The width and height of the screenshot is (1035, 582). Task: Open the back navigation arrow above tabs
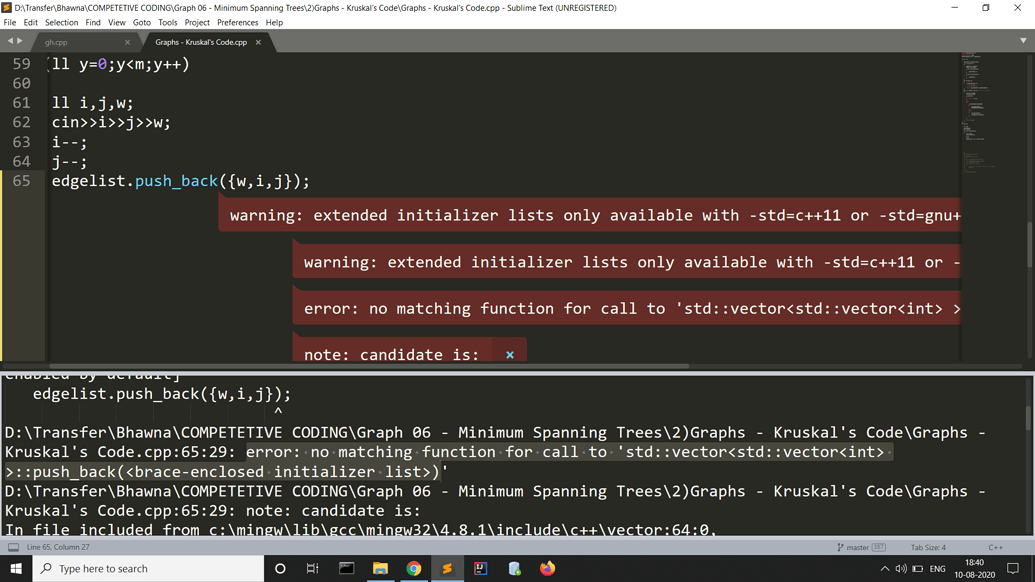(10, 41)
